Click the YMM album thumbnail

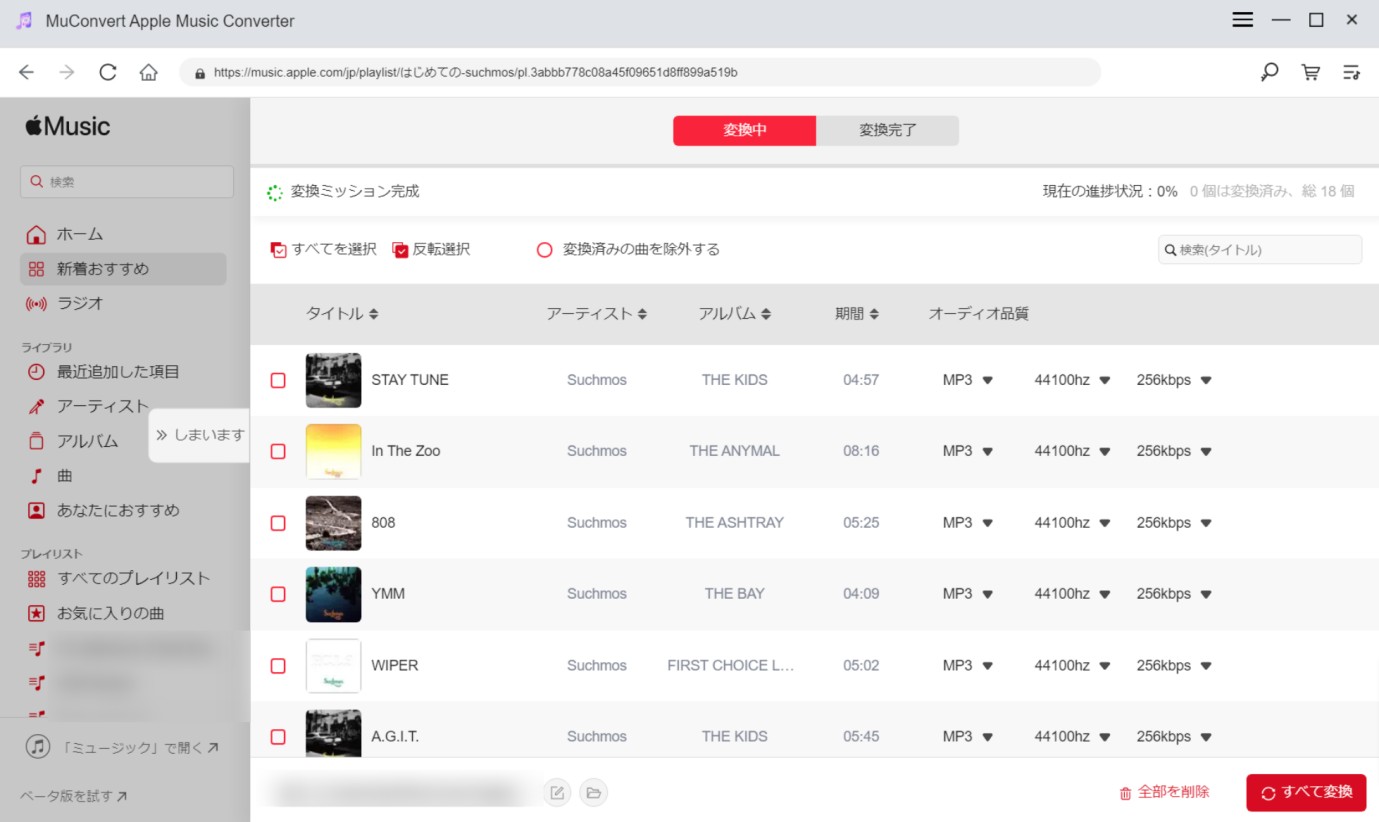click(333, 594)
